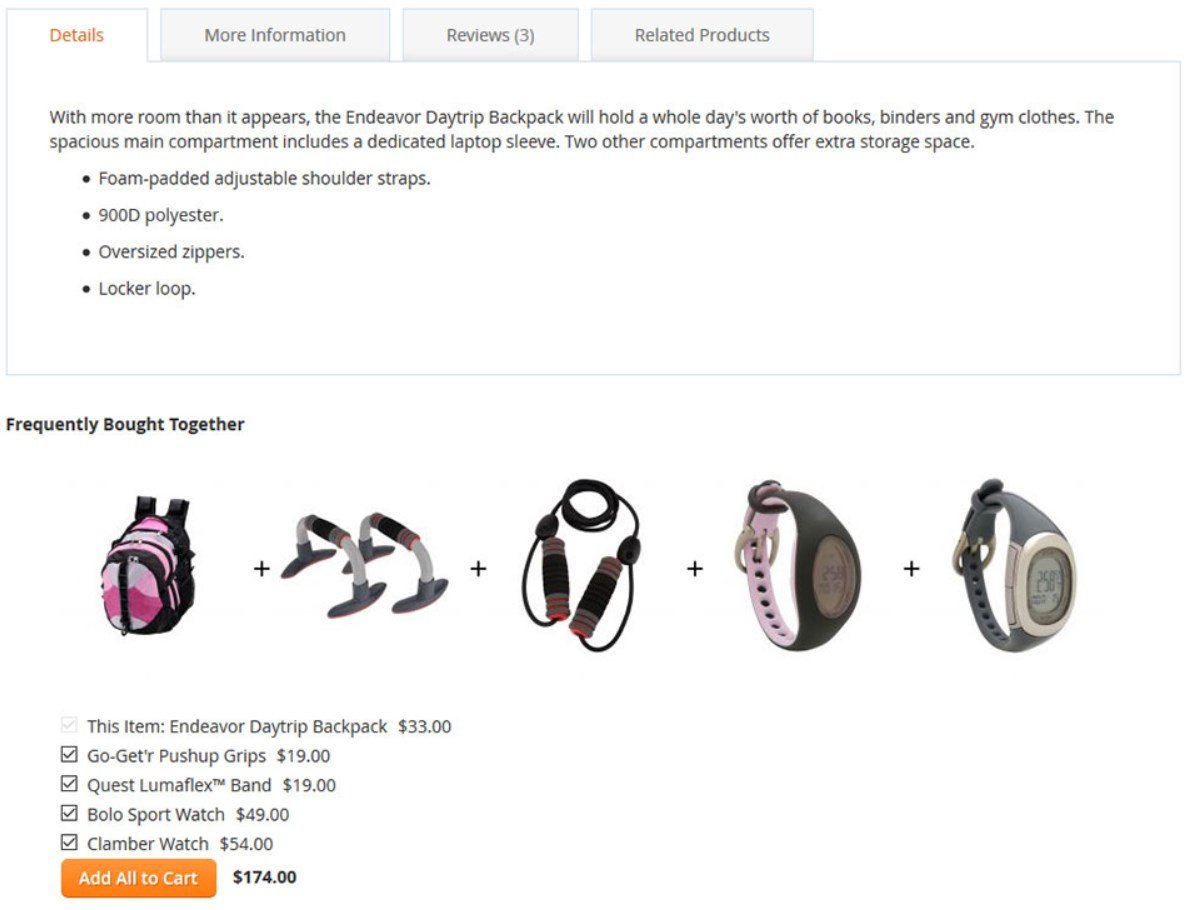Open the Go-Get'r Pushup Grips product link
Viewport: 1189px width, 910px height.
pyautogui.click(x=177, y=756)
